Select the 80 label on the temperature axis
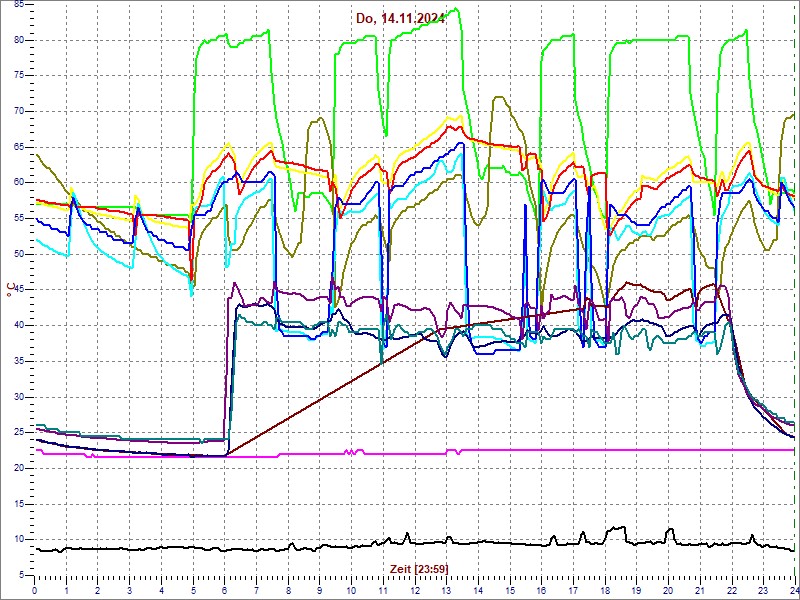 (19, 40)
